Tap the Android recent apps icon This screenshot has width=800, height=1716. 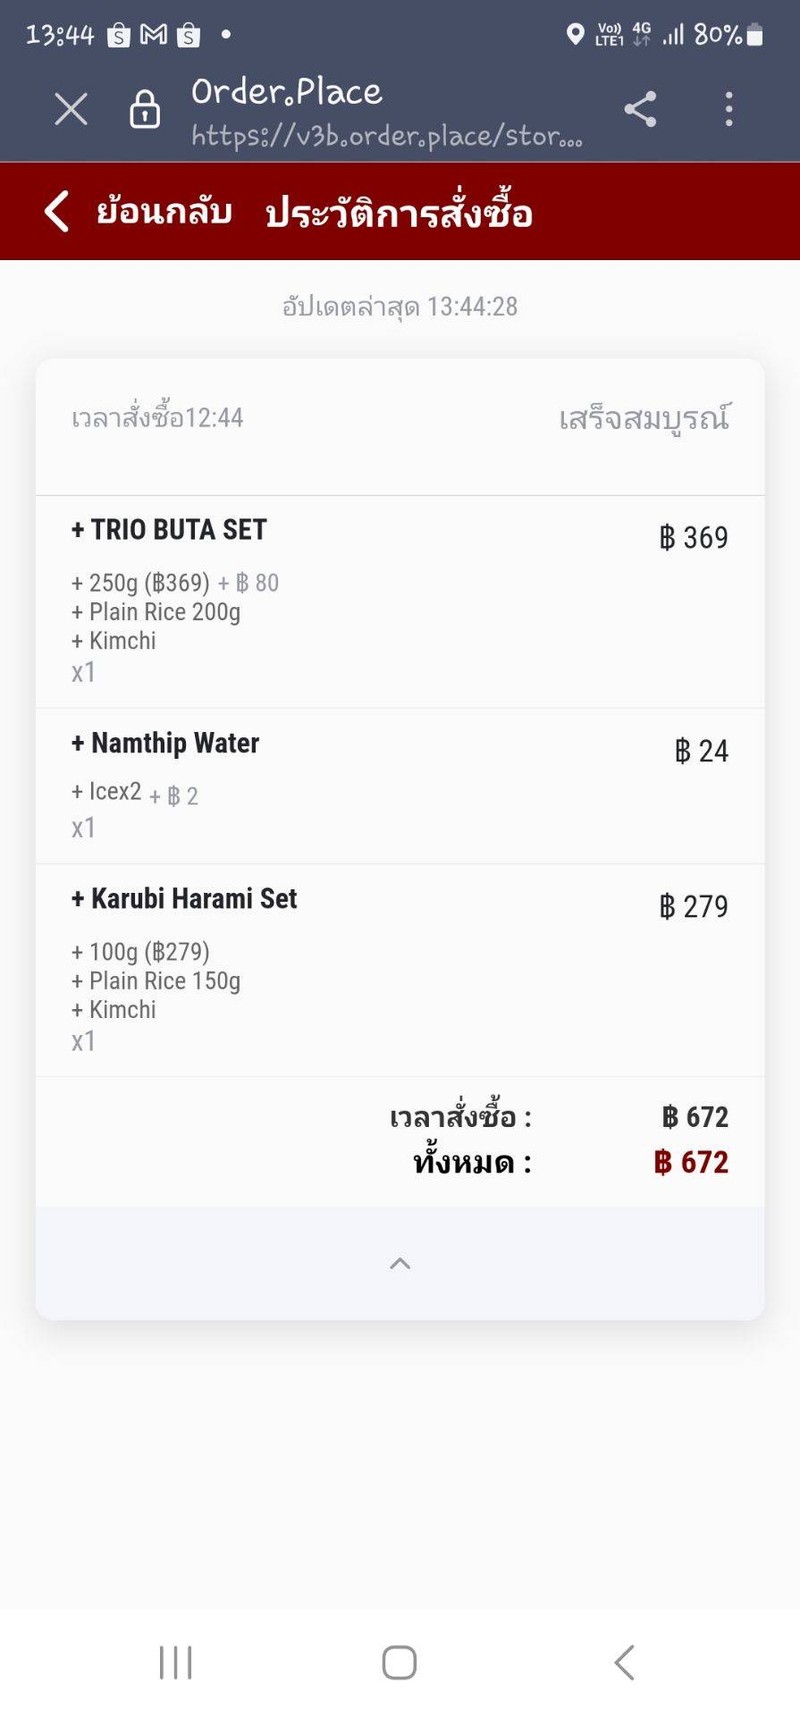(x=176, y=1662)
